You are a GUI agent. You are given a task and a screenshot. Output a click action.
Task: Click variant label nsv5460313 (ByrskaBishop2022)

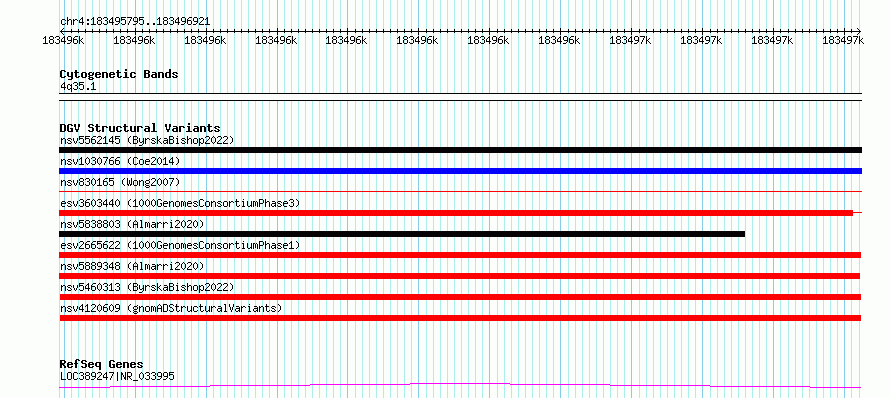(x=147, y=287)
